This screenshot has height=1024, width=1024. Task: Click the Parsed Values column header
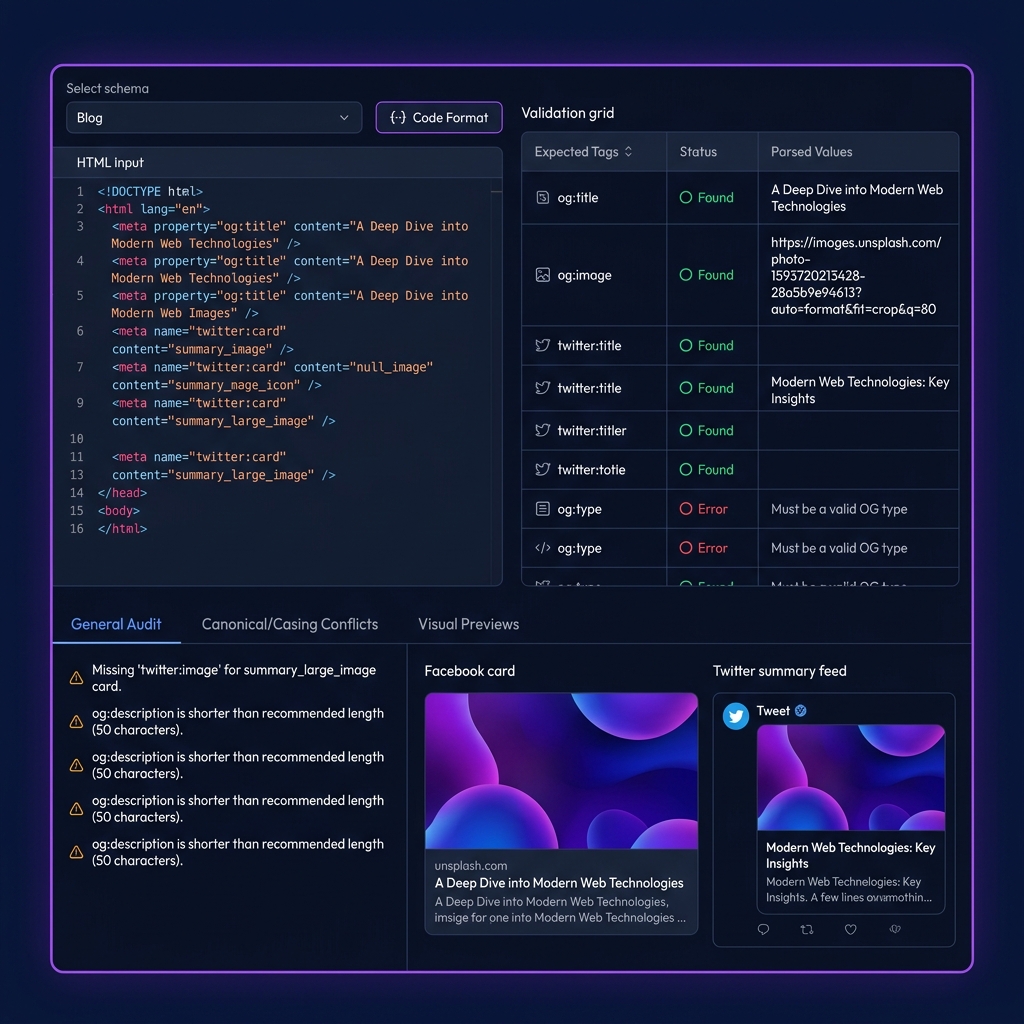click(811, 152)
